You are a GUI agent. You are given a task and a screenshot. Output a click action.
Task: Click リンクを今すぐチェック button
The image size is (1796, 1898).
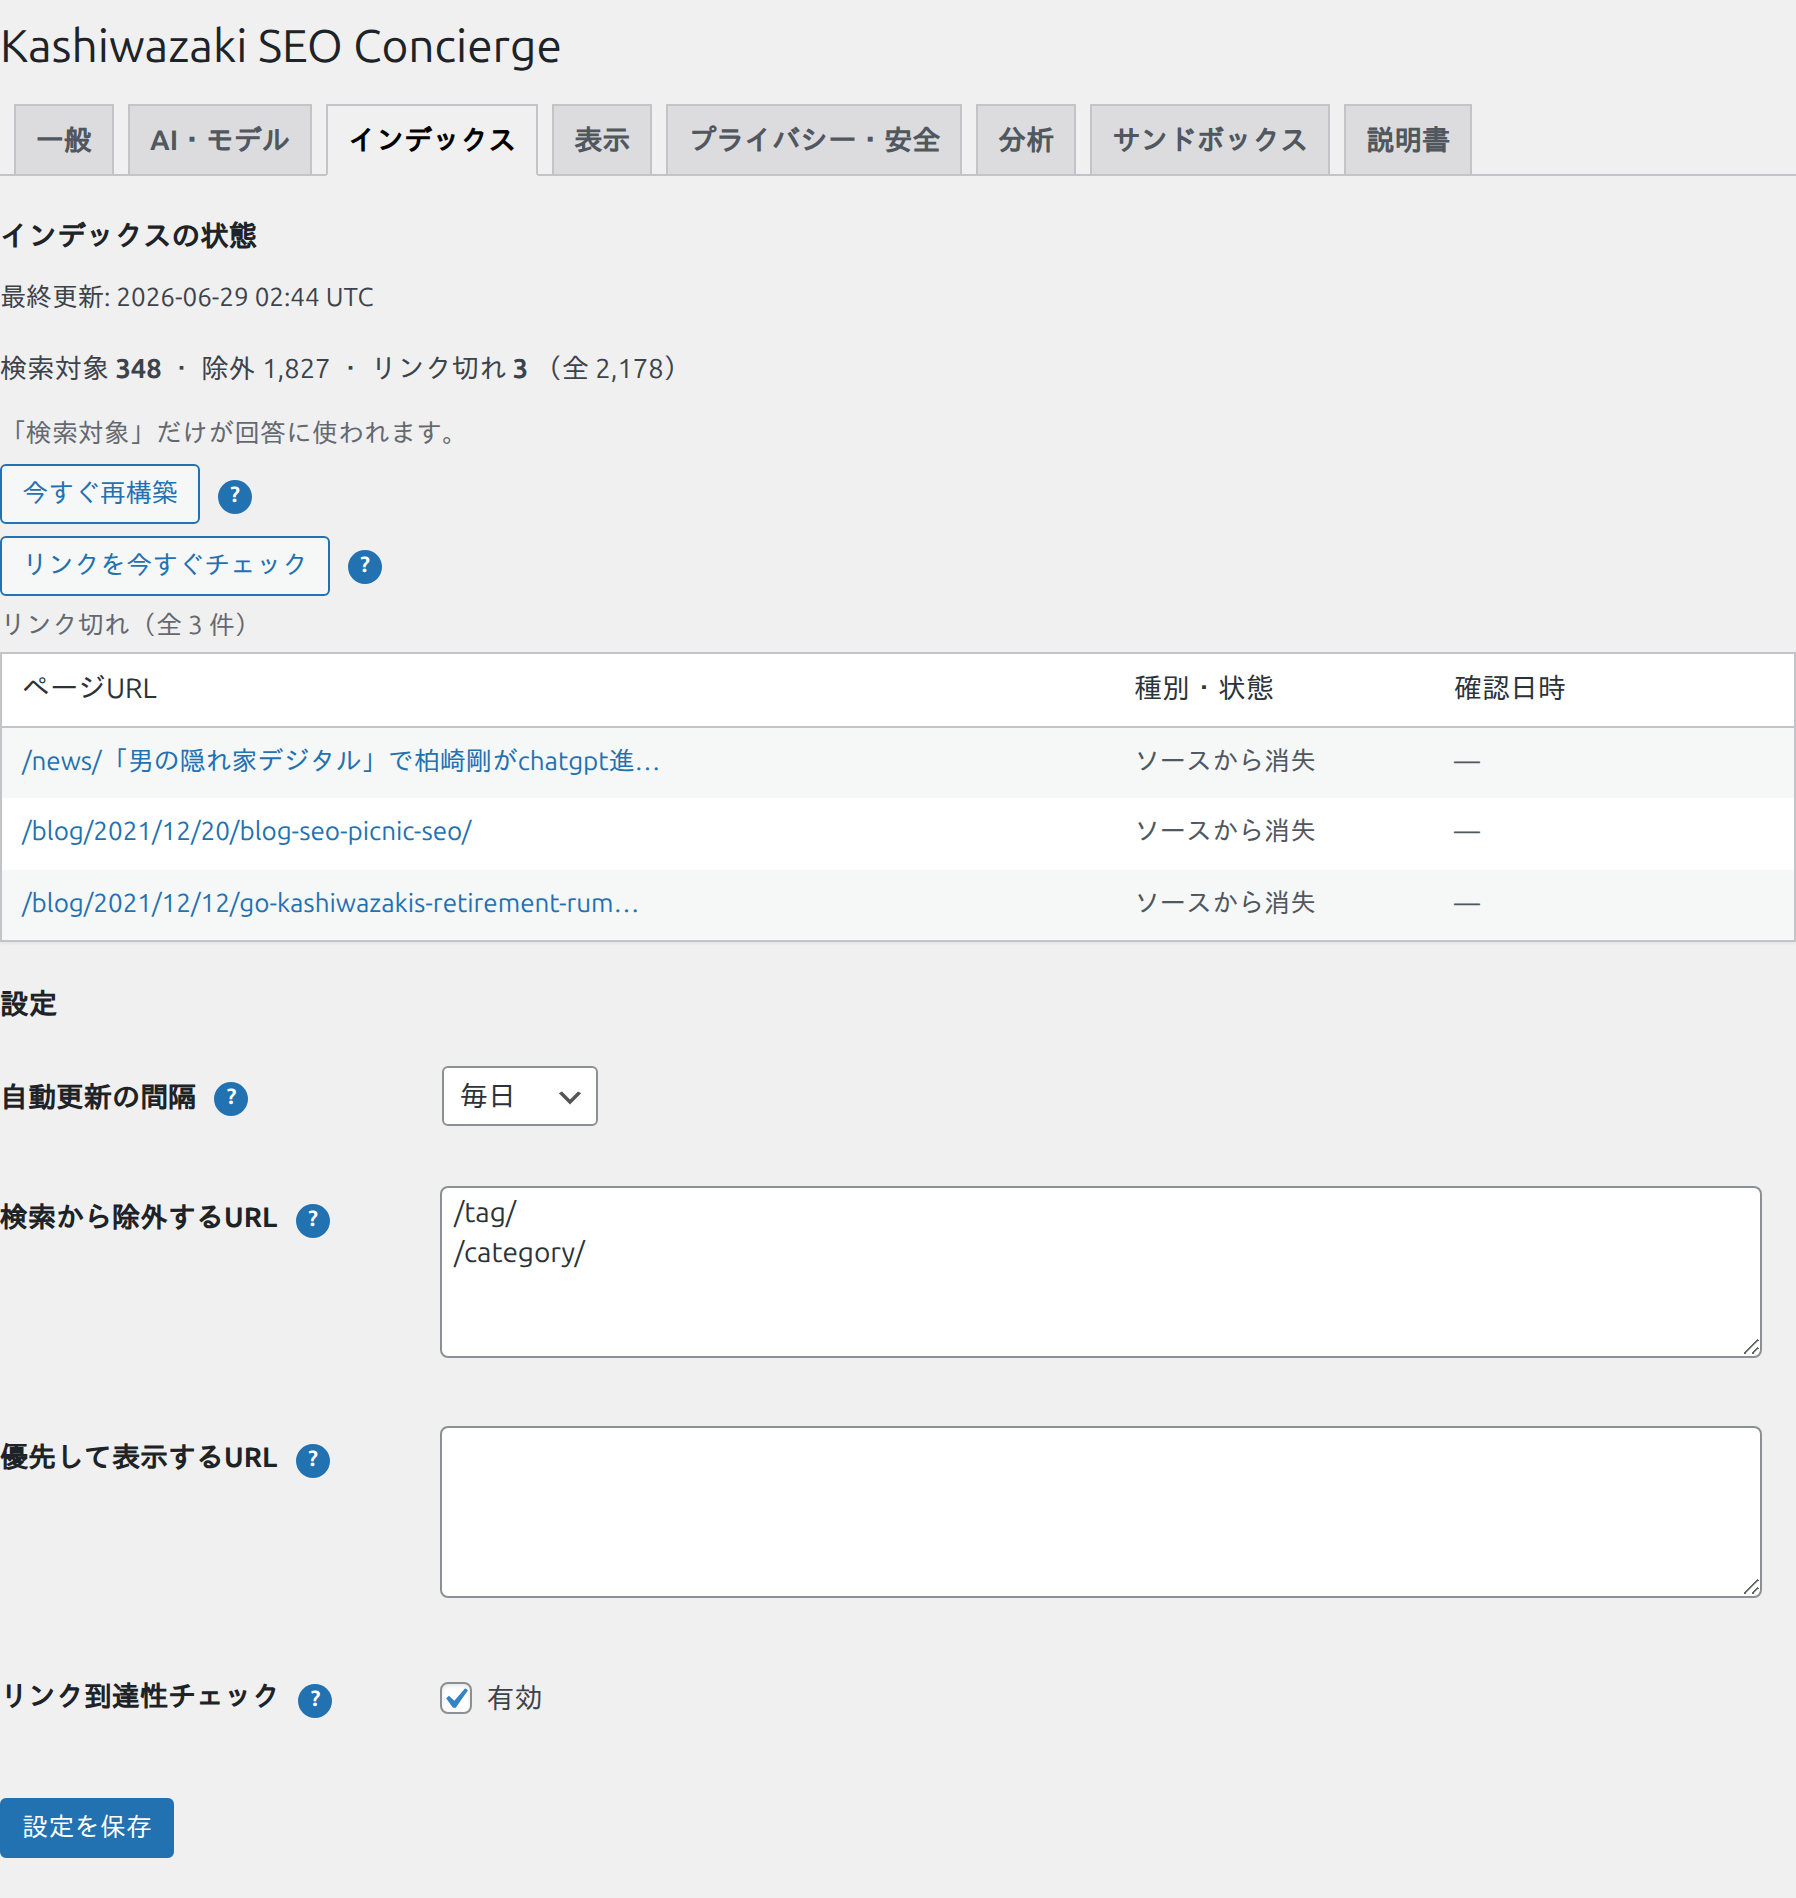click(x=165, y=566)
